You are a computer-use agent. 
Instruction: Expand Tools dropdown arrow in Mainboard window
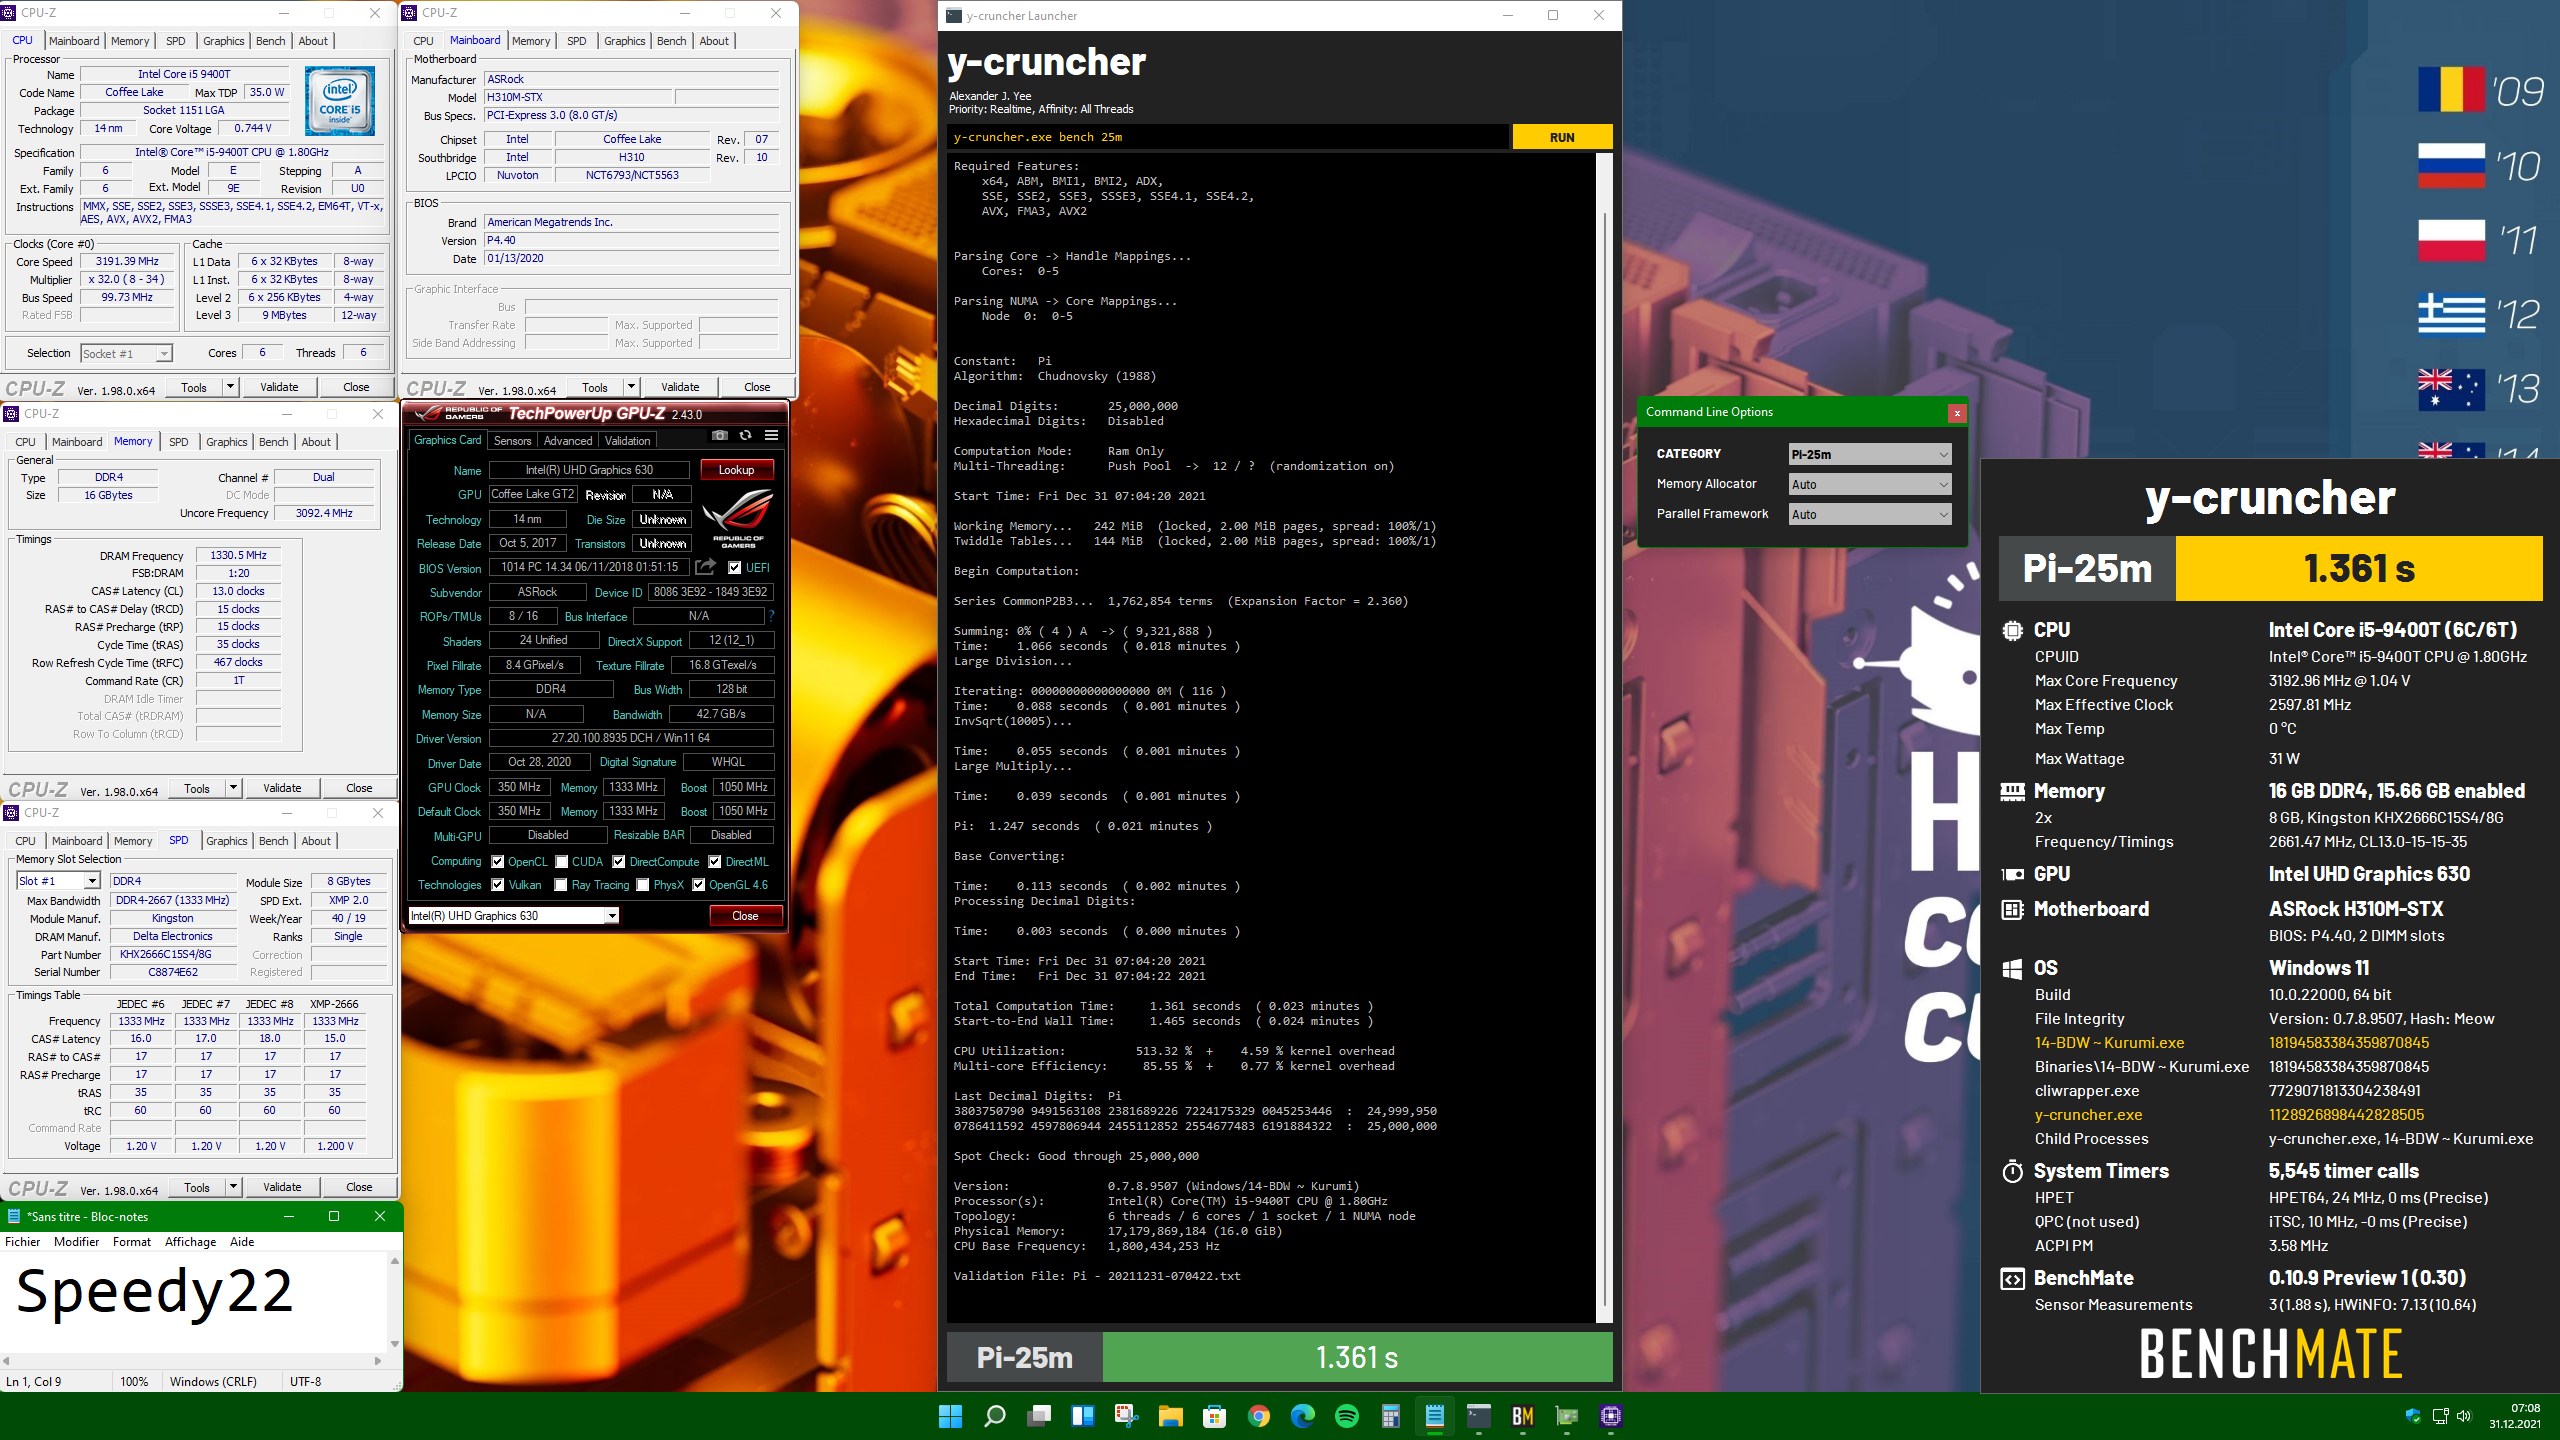(631, 387)
